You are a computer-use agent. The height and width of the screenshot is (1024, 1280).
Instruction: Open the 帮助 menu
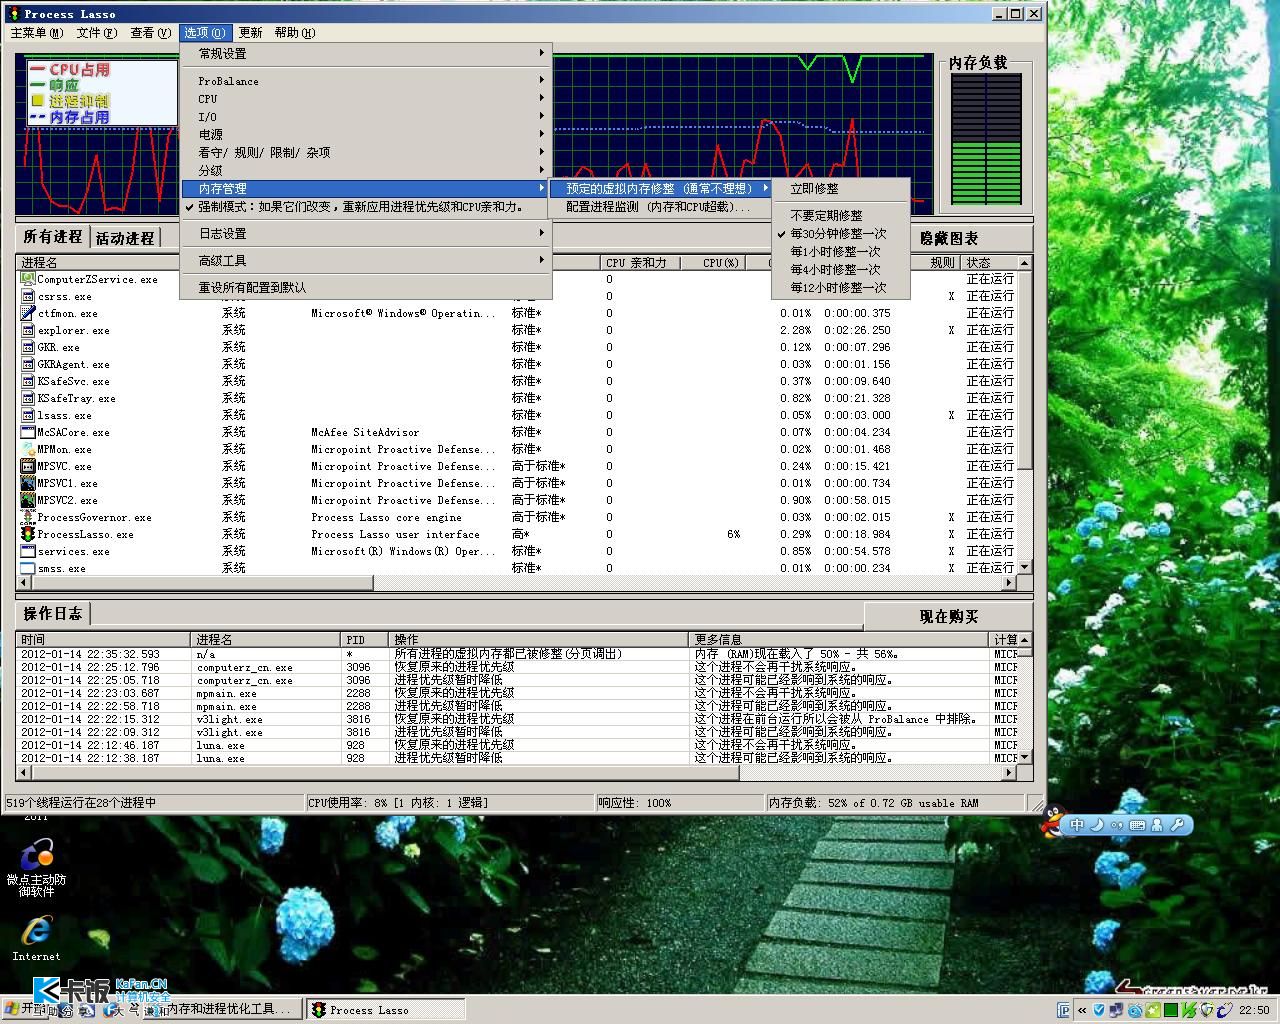295,33
